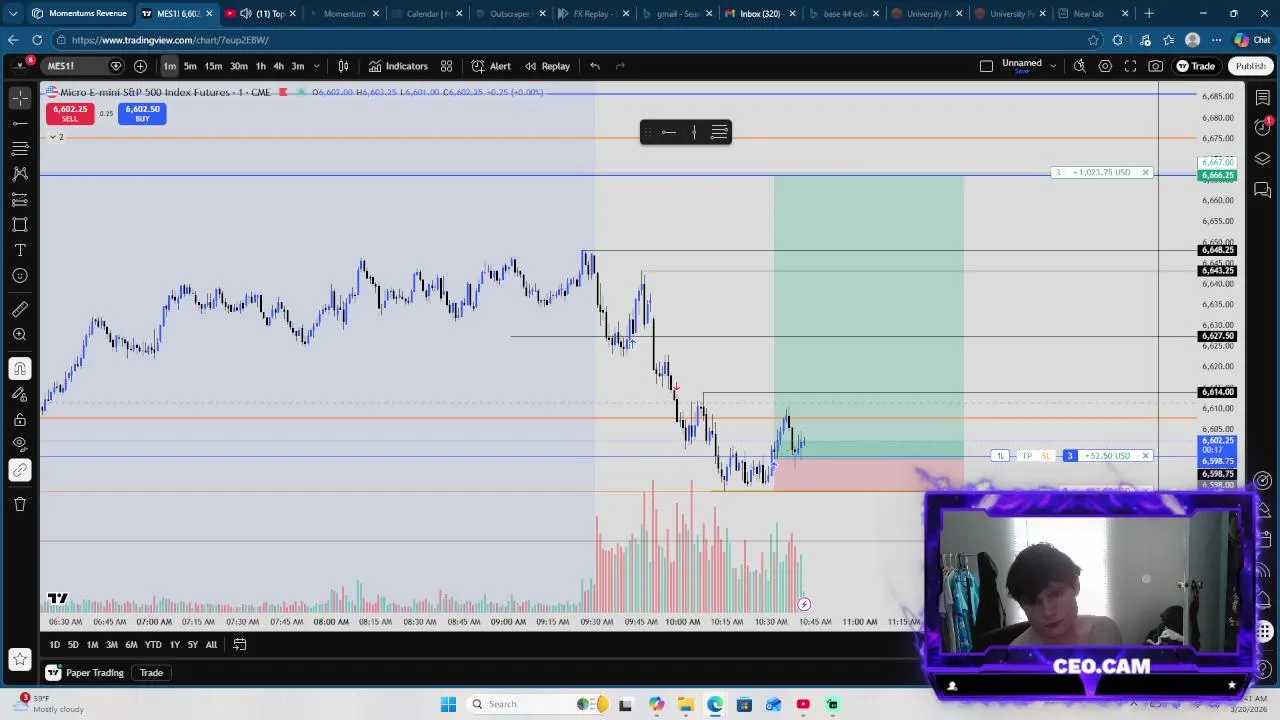1280x720 pixels.
Task: Toggle Stay in Drawing Mode
Action: coord(20,394)
